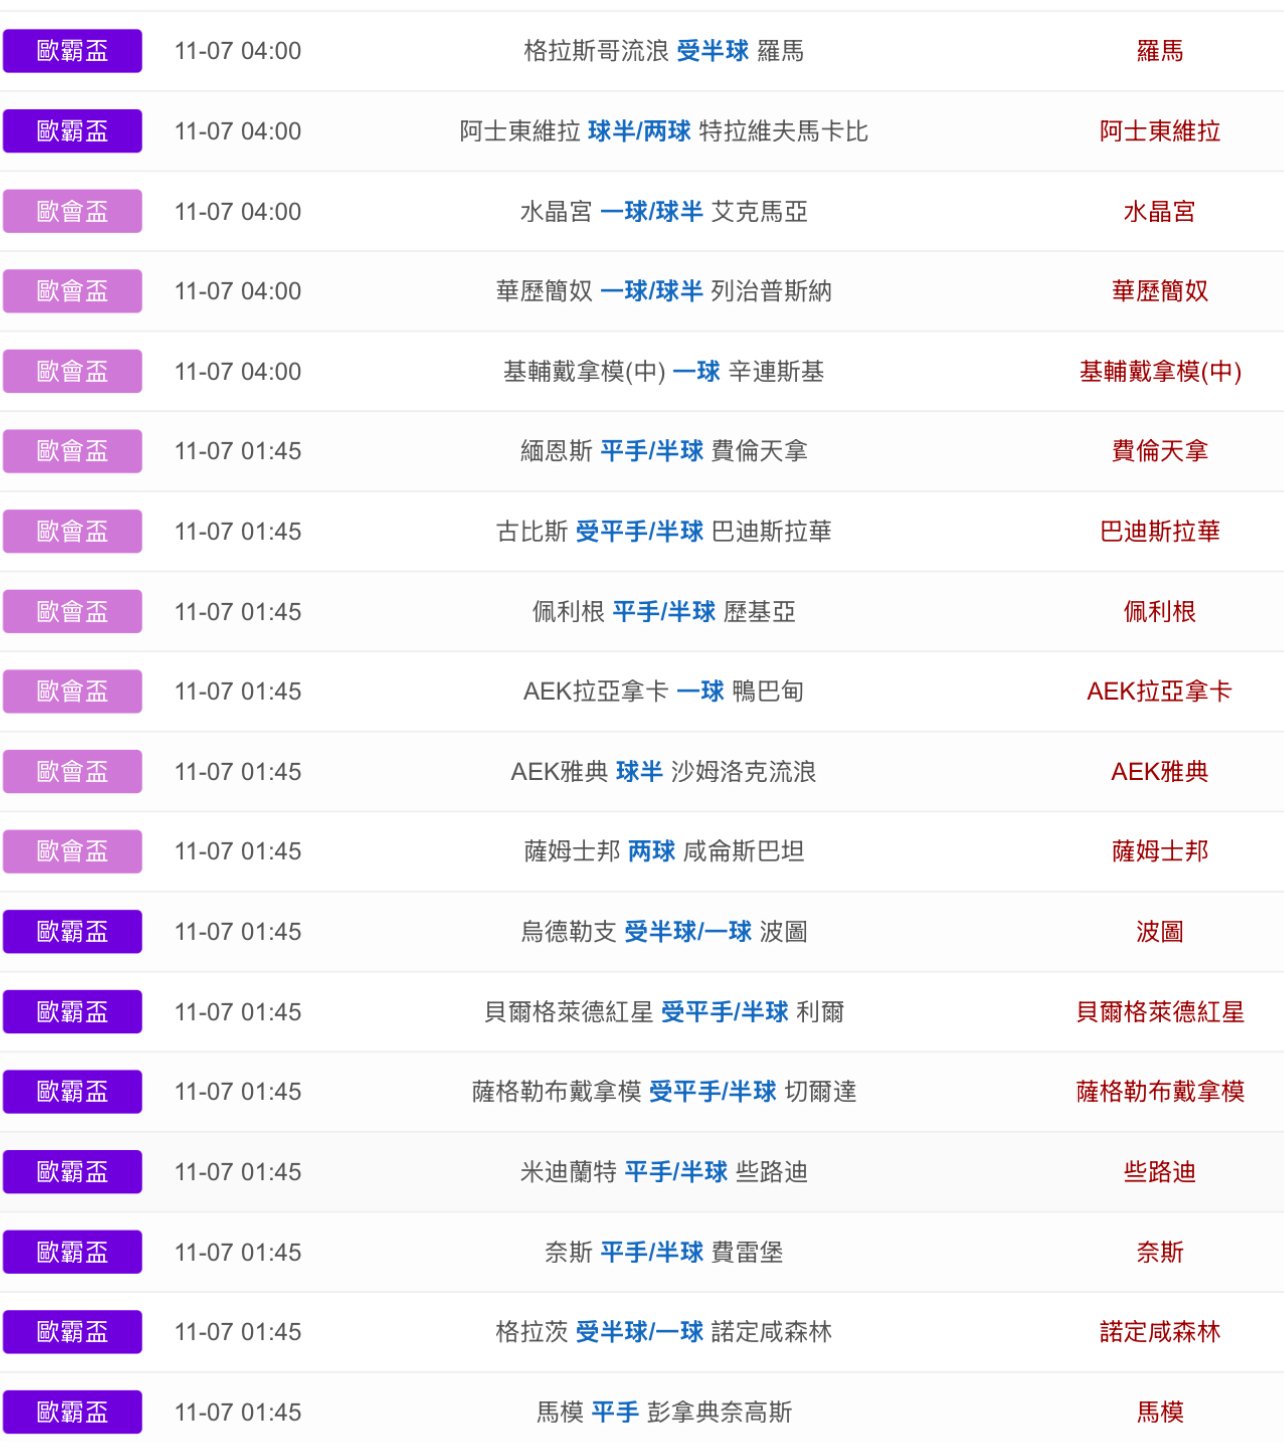The image size is (1284, 1442).
Task: Click the blue 球半/两球 handicap text
Action: tap(639, 131)
